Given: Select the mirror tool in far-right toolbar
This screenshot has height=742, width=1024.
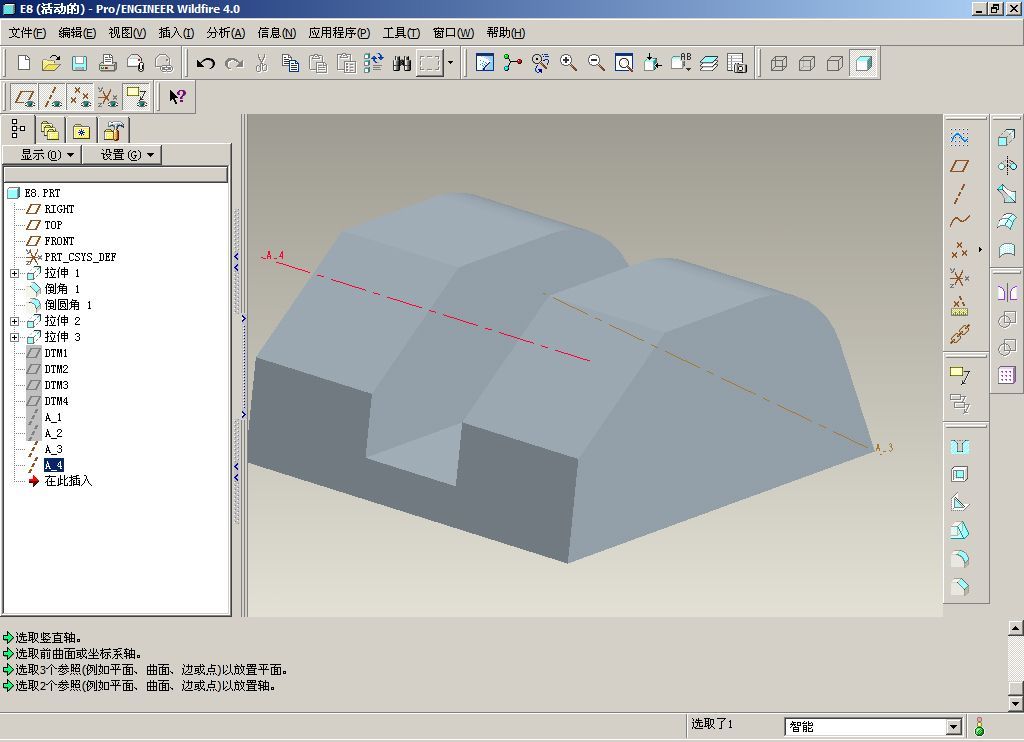Looking at the screenshot, I should click(1006, 291).
